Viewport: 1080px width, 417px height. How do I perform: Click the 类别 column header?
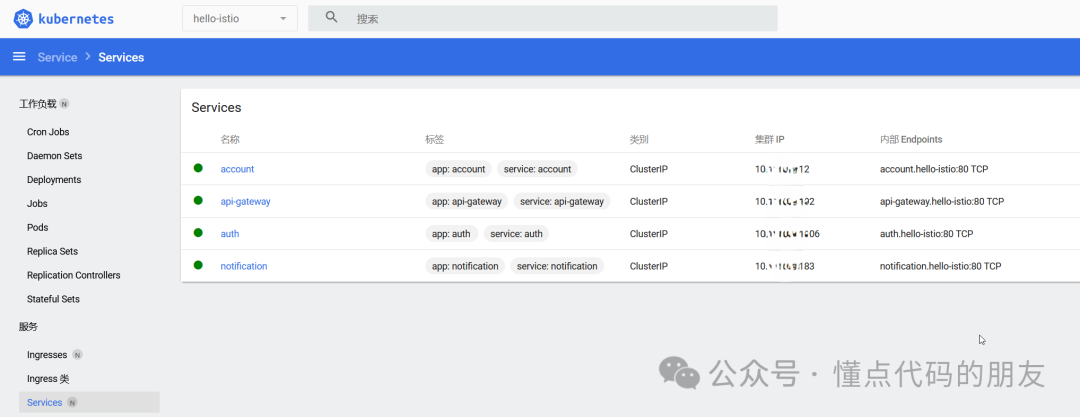(x=639, y=139)
